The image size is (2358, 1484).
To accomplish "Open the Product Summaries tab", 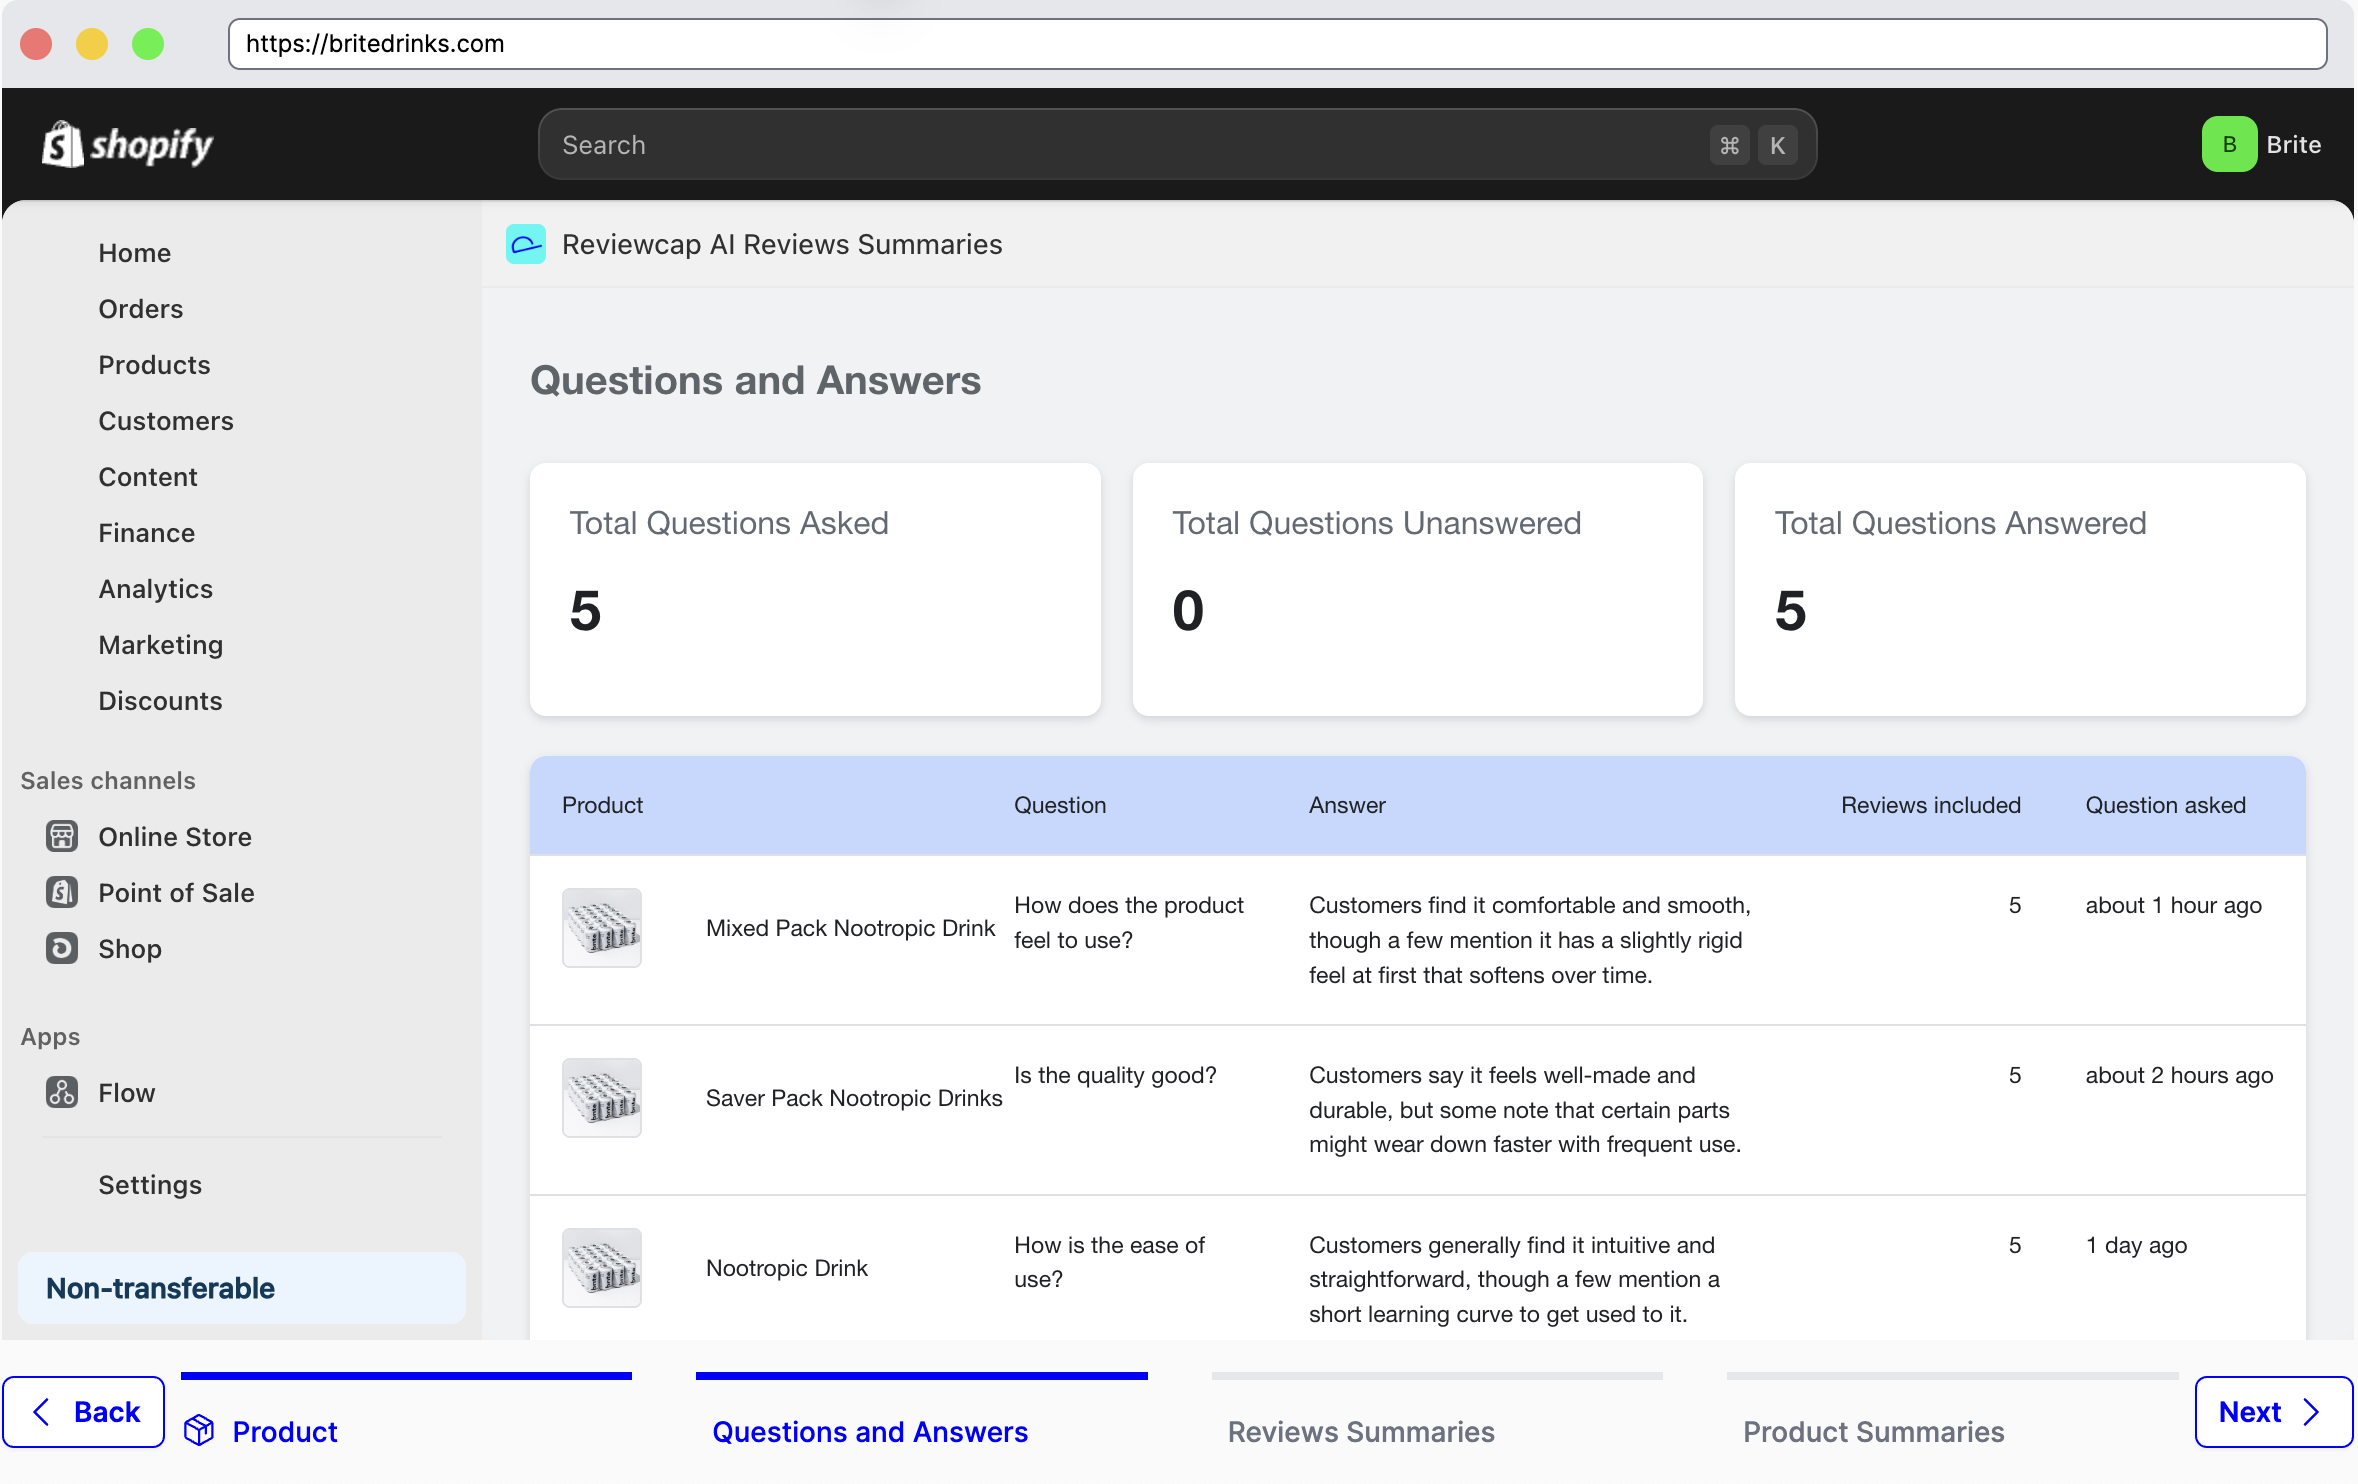I will [1873, 1430].
